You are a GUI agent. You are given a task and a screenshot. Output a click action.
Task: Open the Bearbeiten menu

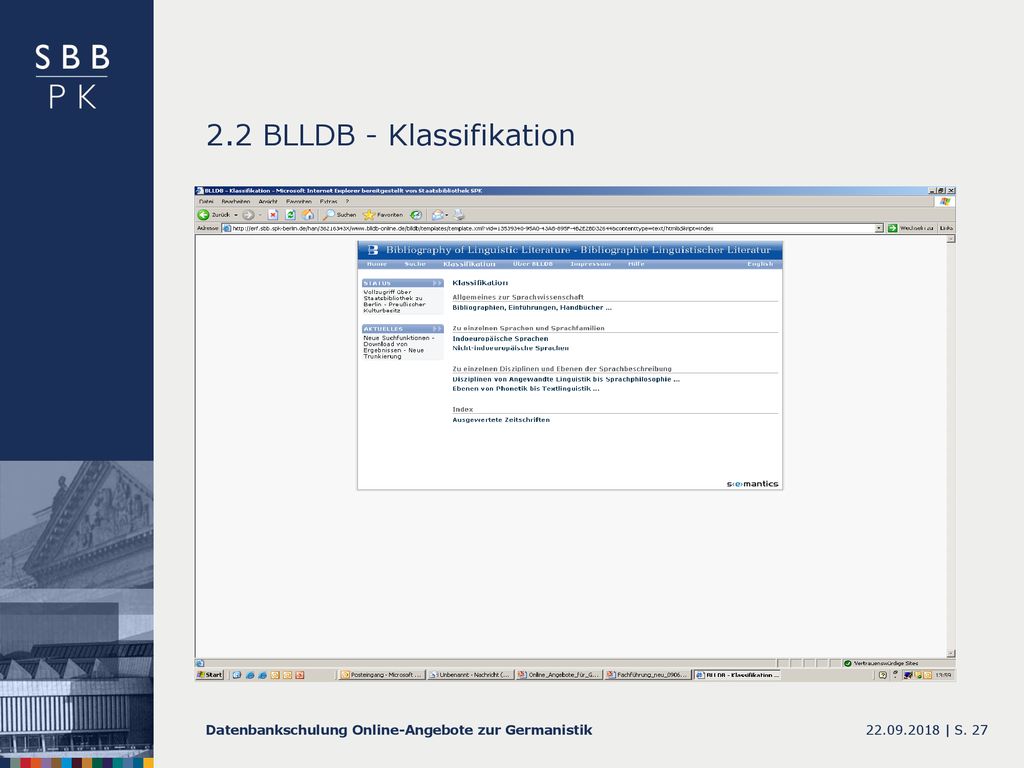[236, 202]
